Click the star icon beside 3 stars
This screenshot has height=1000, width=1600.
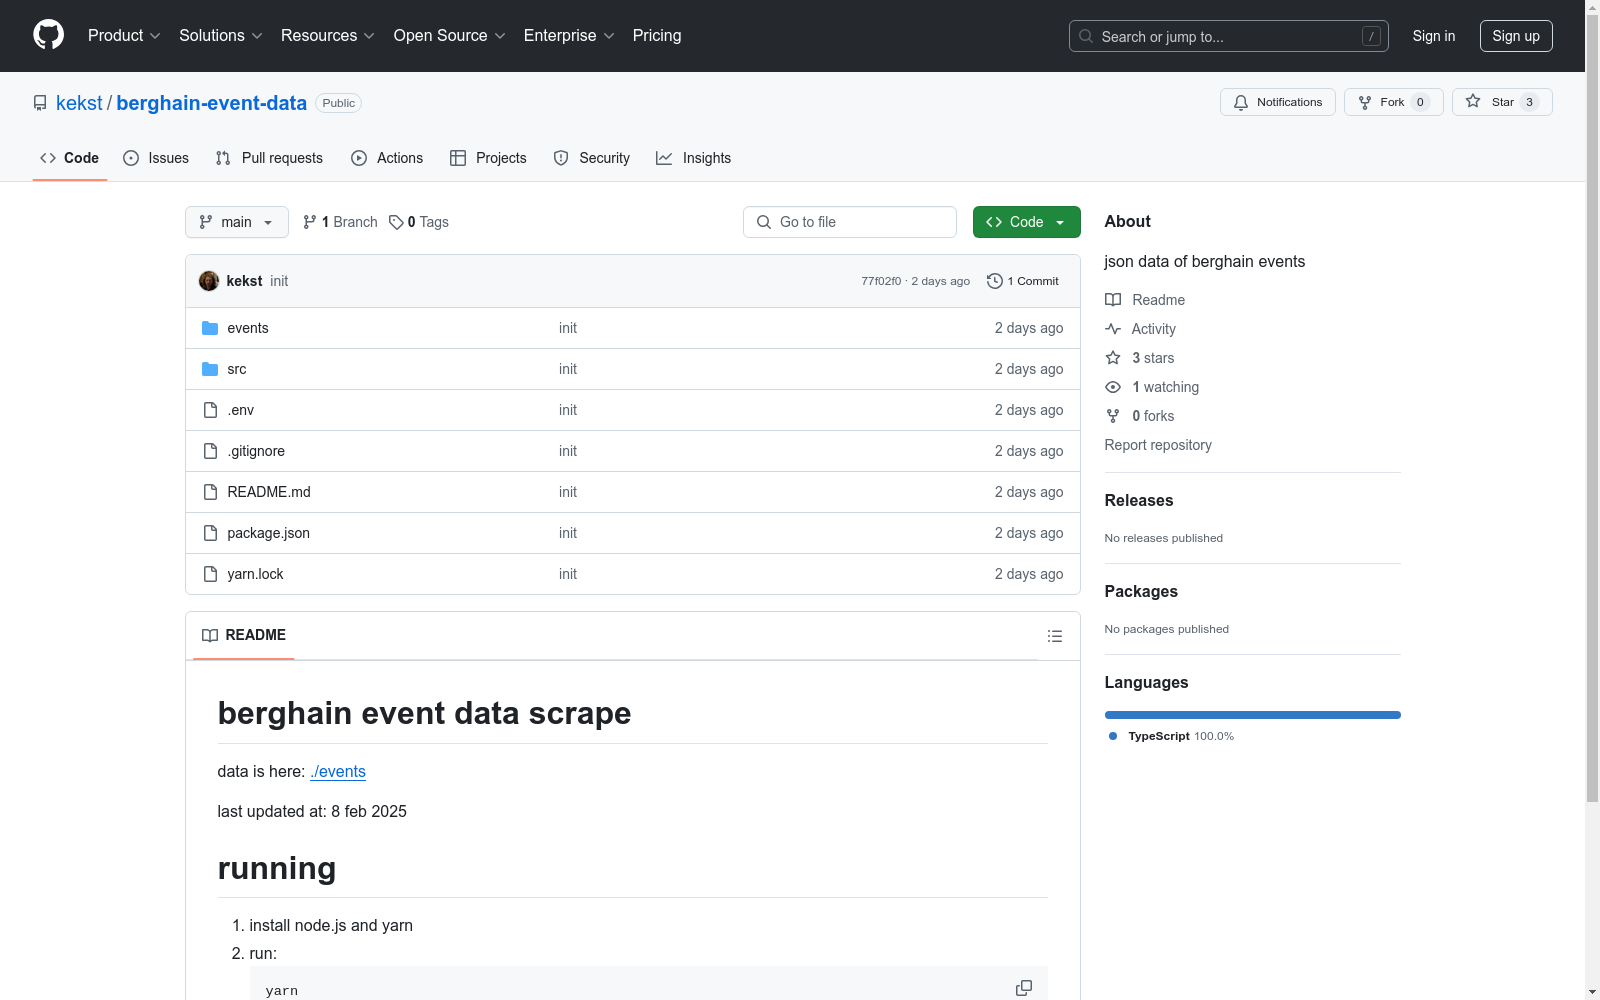pyautogui.click(x=1113, y=358)
